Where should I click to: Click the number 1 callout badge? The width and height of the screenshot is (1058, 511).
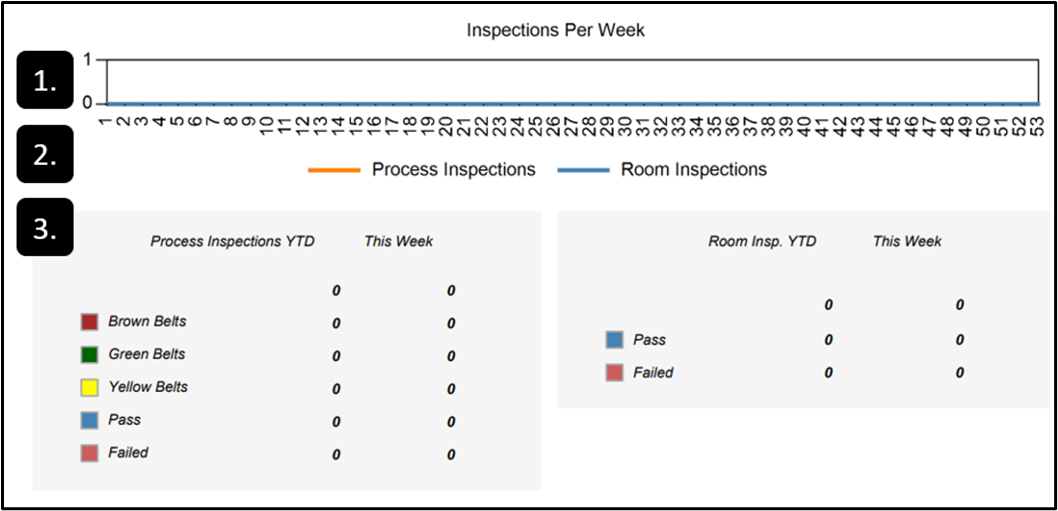tap(45, 80)
